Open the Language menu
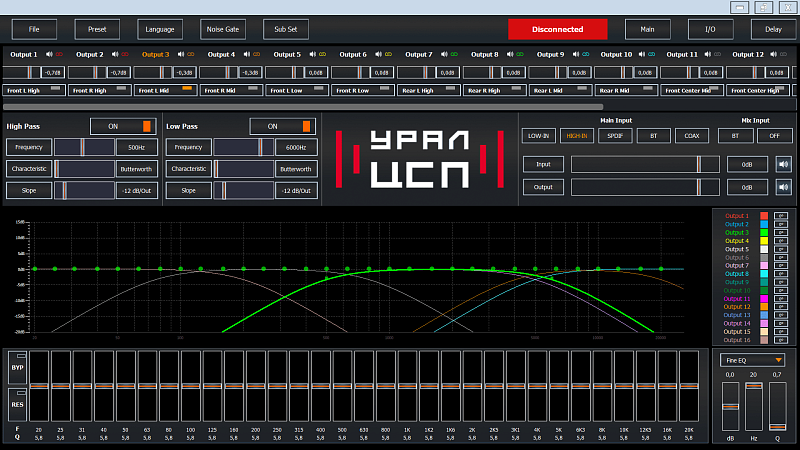Image resolution: width=800 pixels, height=450 pixels. pos(160,29)
